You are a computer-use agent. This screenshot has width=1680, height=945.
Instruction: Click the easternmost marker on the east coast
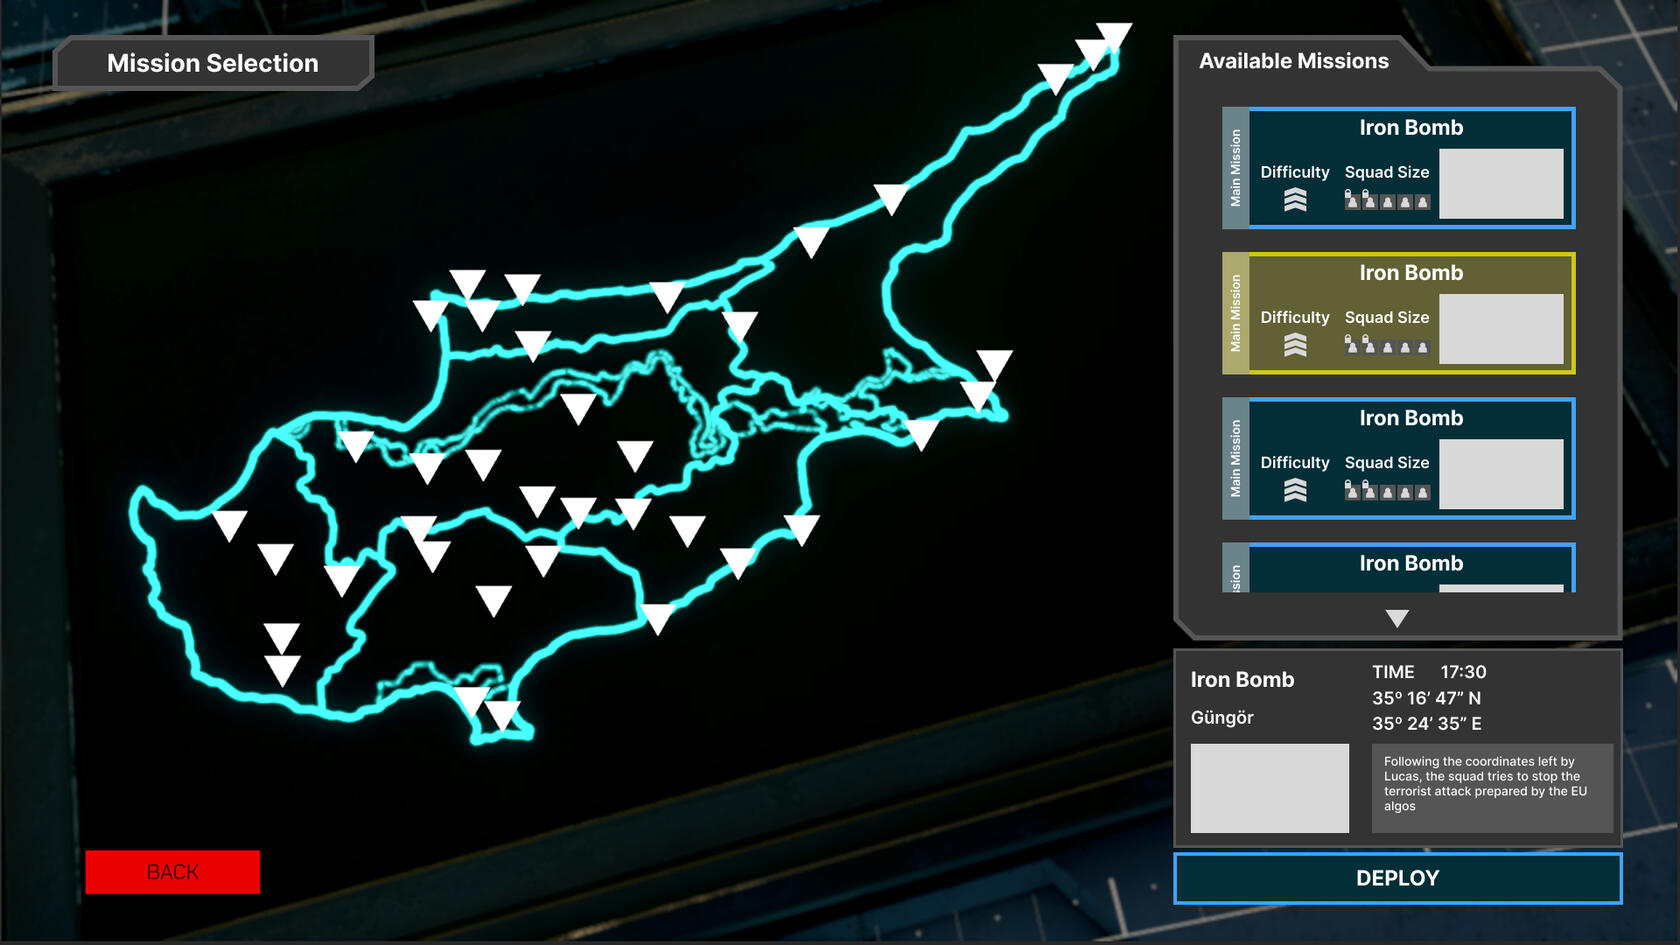coord(994,364)
